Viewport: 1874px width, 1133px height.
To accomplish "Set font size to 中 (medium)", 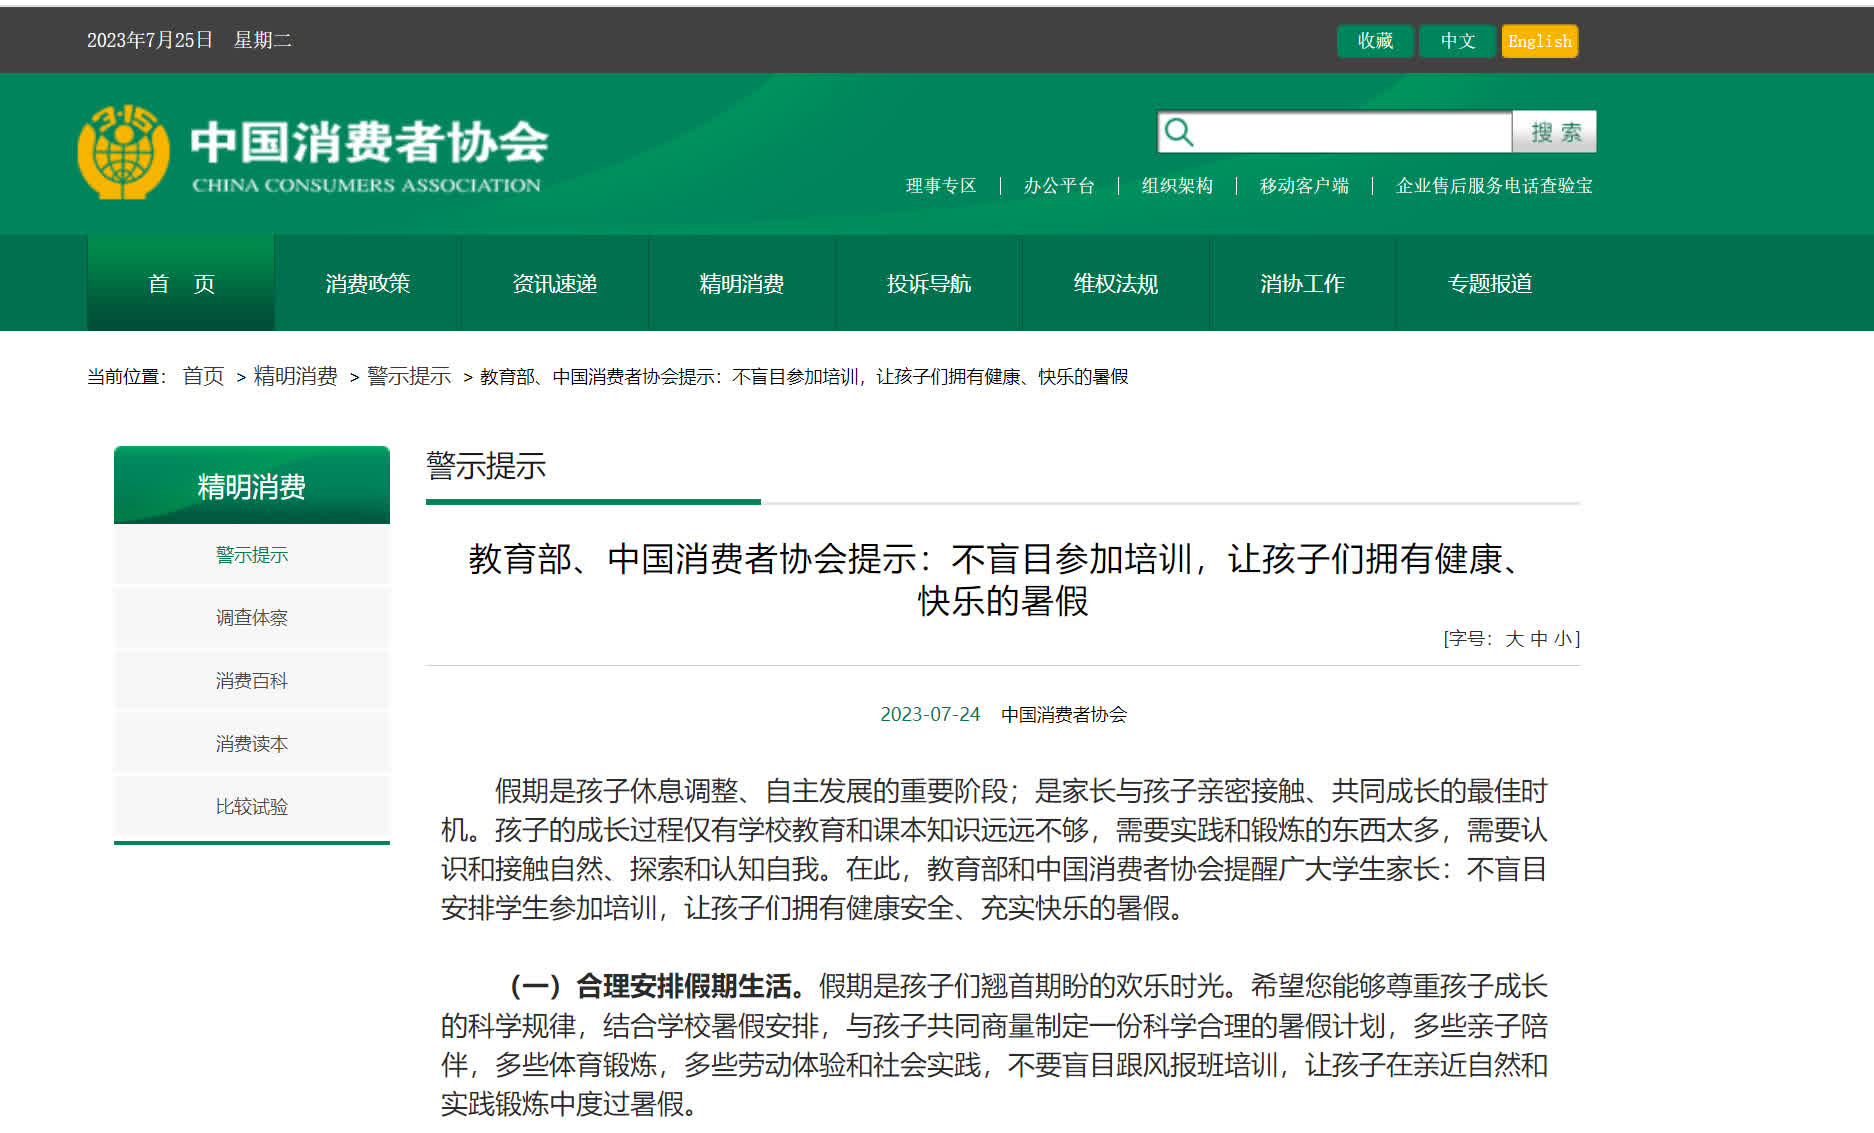I will point(1539,638).
